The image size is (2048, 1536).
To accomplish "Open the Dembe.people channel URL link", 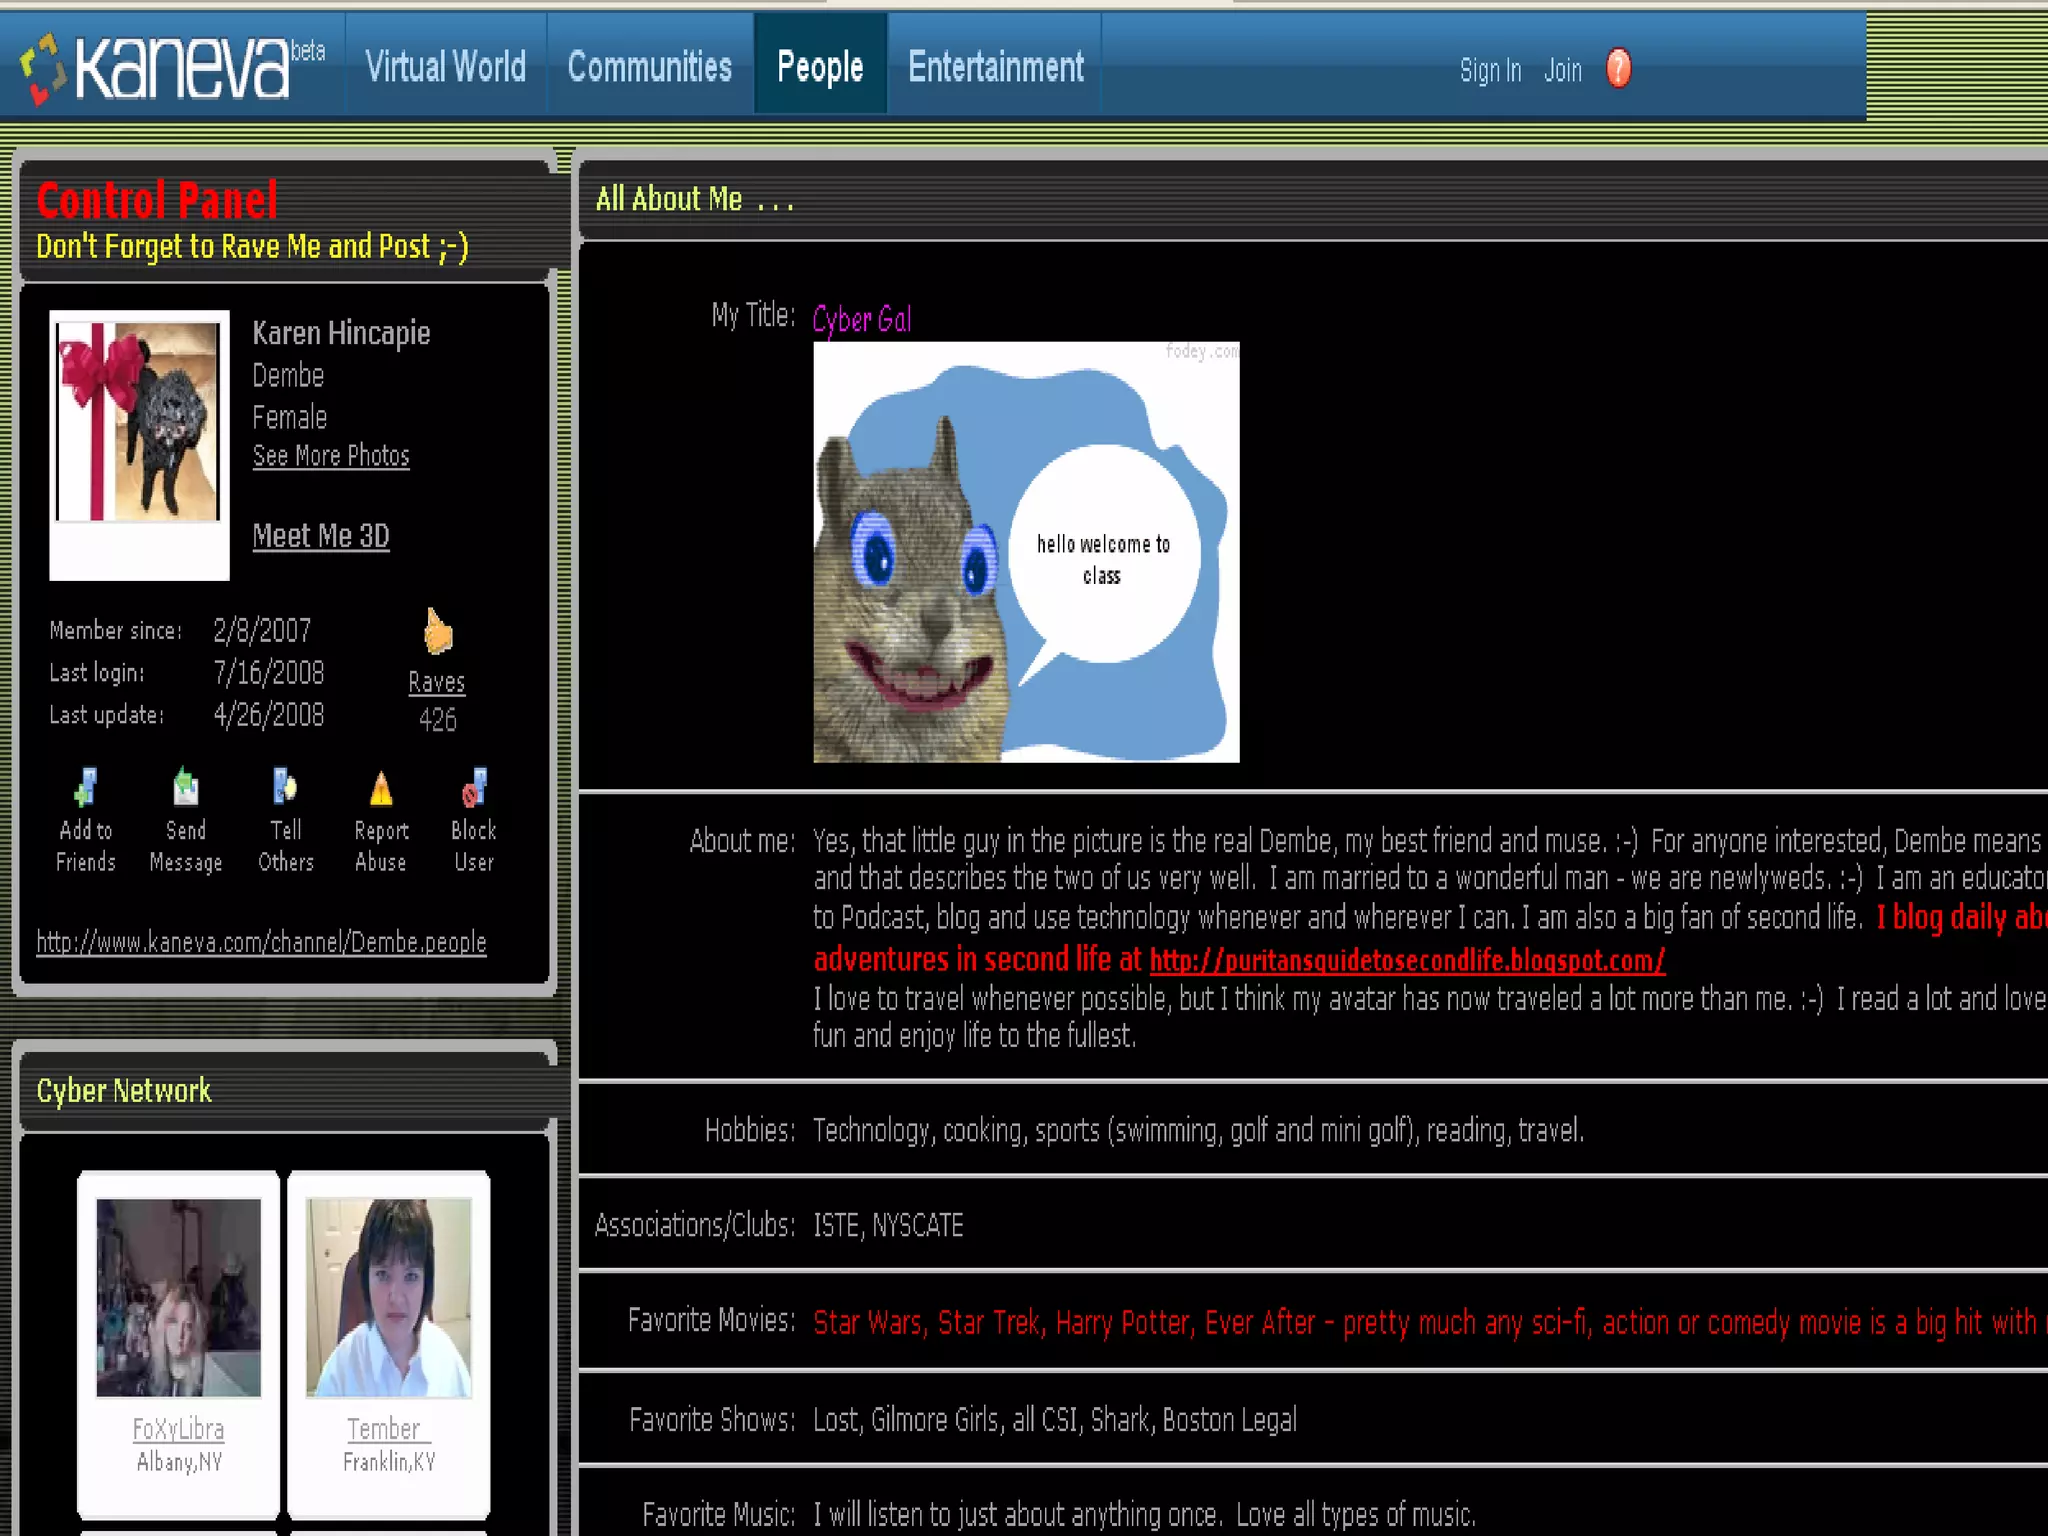I will point(262,942).
